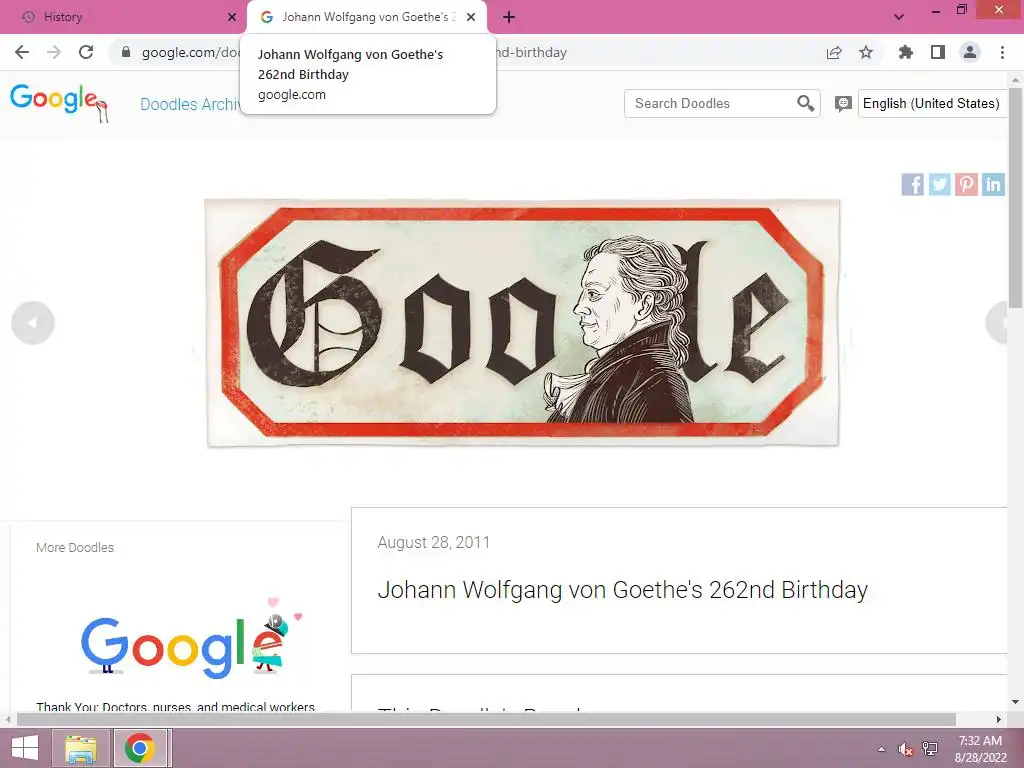The height and width of the screenshot is (768, 1024).
Task: Go to the previous doodle arrow
Action: [x=33, y=323]
